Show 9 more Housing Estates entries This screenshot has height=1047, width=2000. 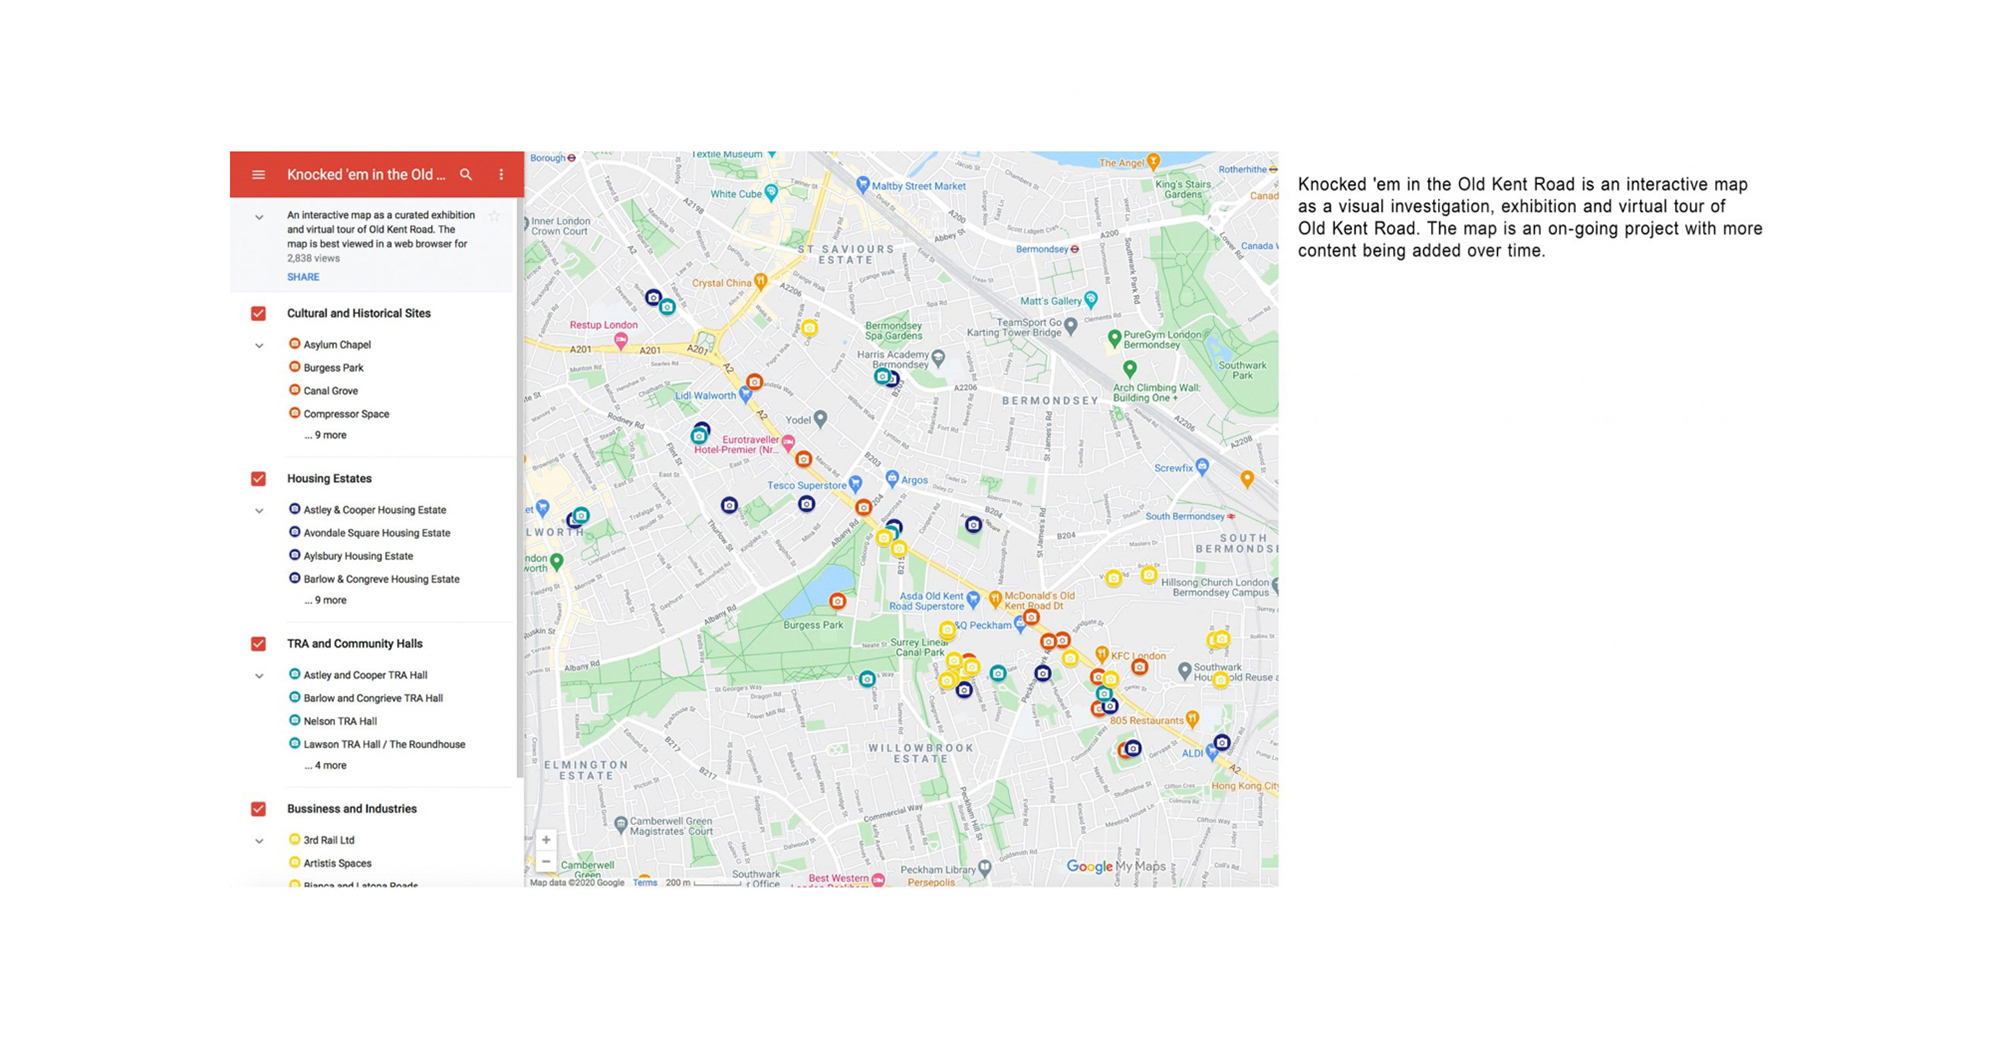tap(325, 600)
